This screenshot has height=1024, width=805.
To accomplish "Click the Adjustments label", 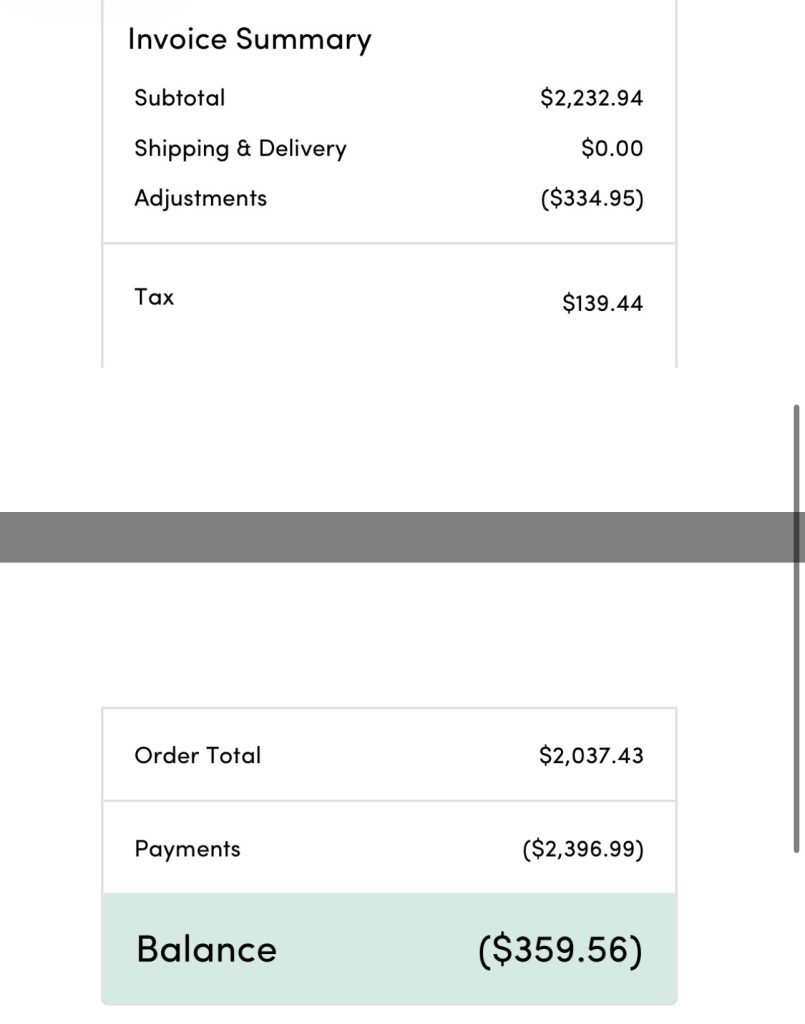I will [200, 198].
